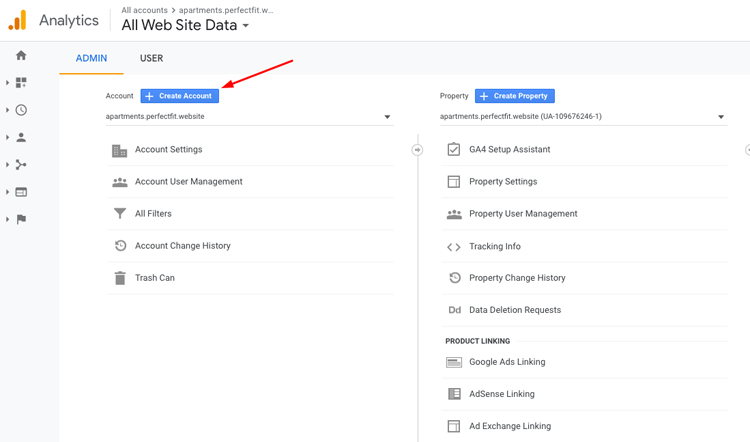
Task: Click the column arrow between Account and Property
Action: [x=417, y=150]
